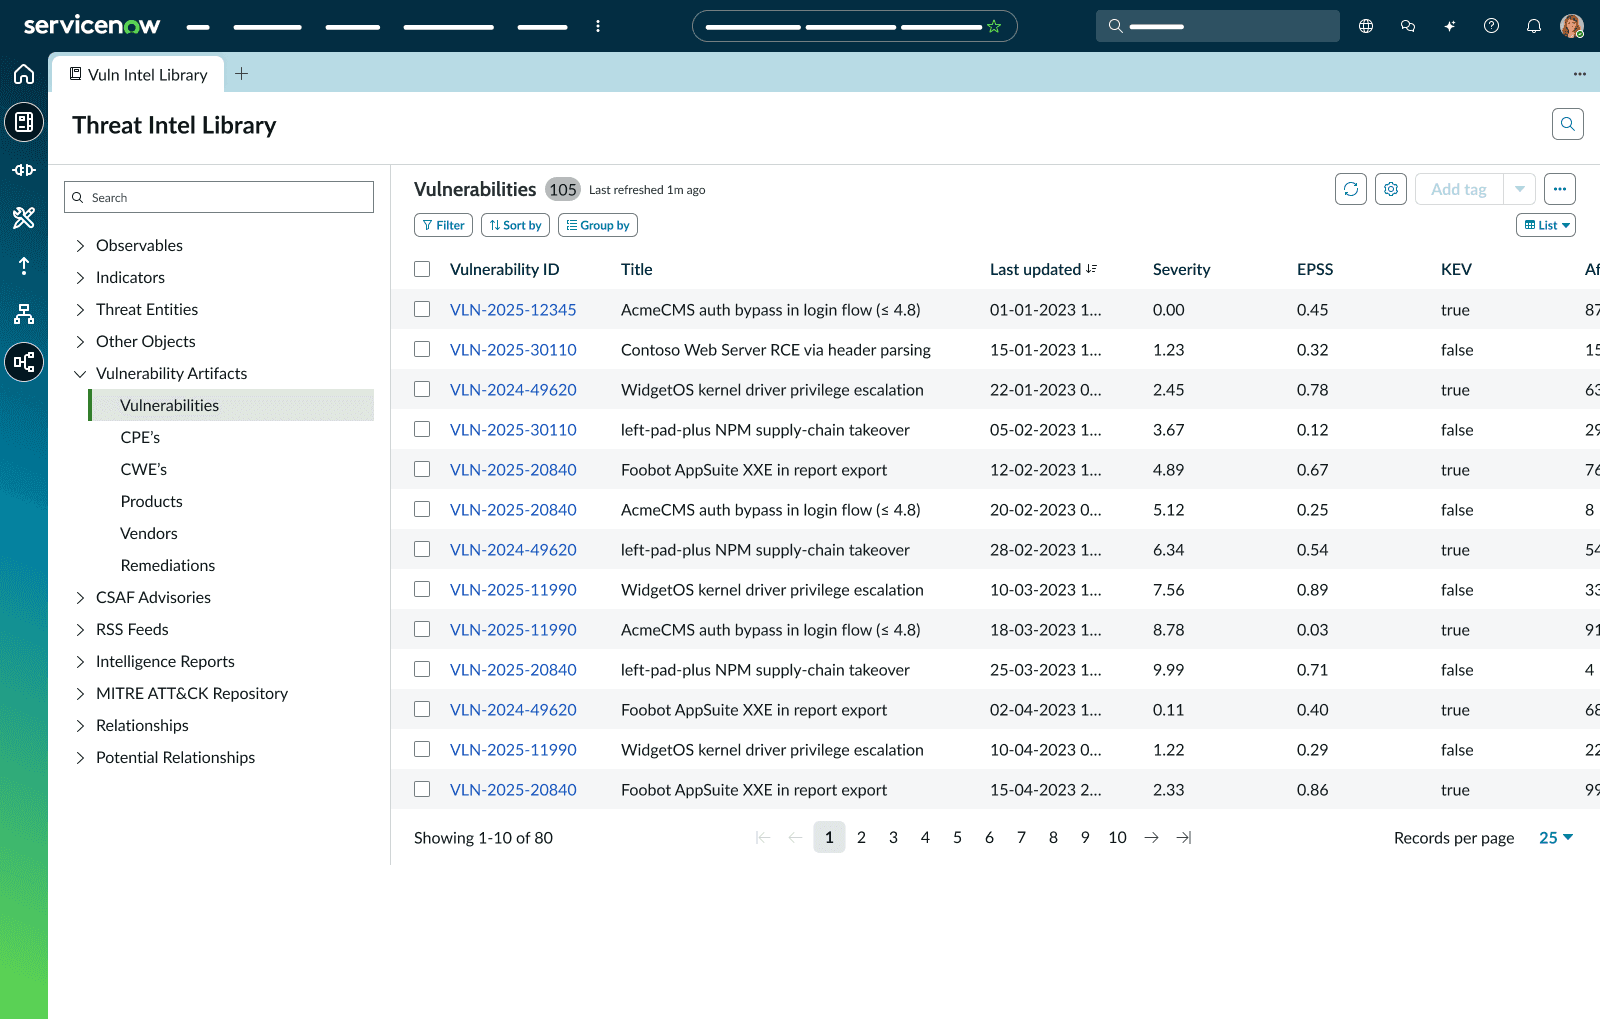Expand the Threat Entities node
Screen dimensions: 1600x1019
click(x=80, y=309)
